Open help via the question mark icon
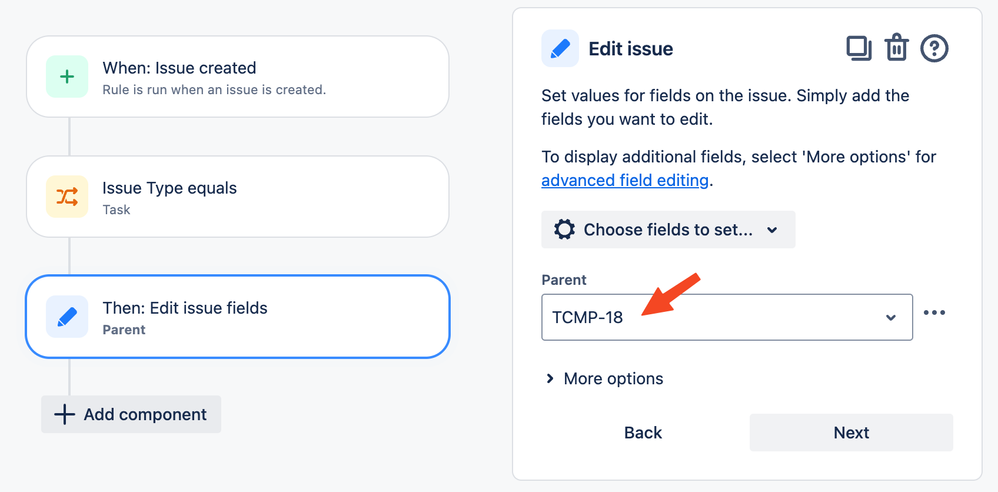 (x=934, y=48)
